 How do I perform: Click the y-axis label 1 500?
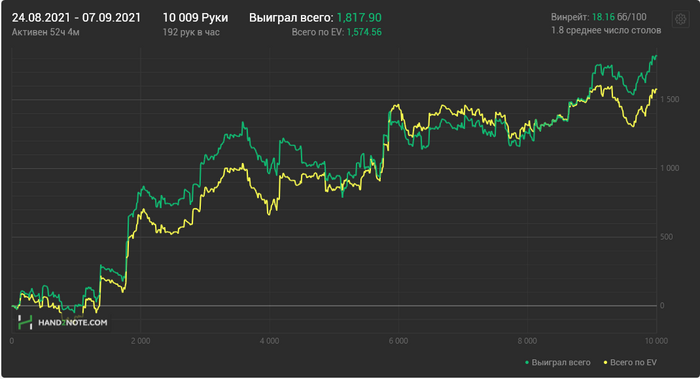click(x=669, y=100)
